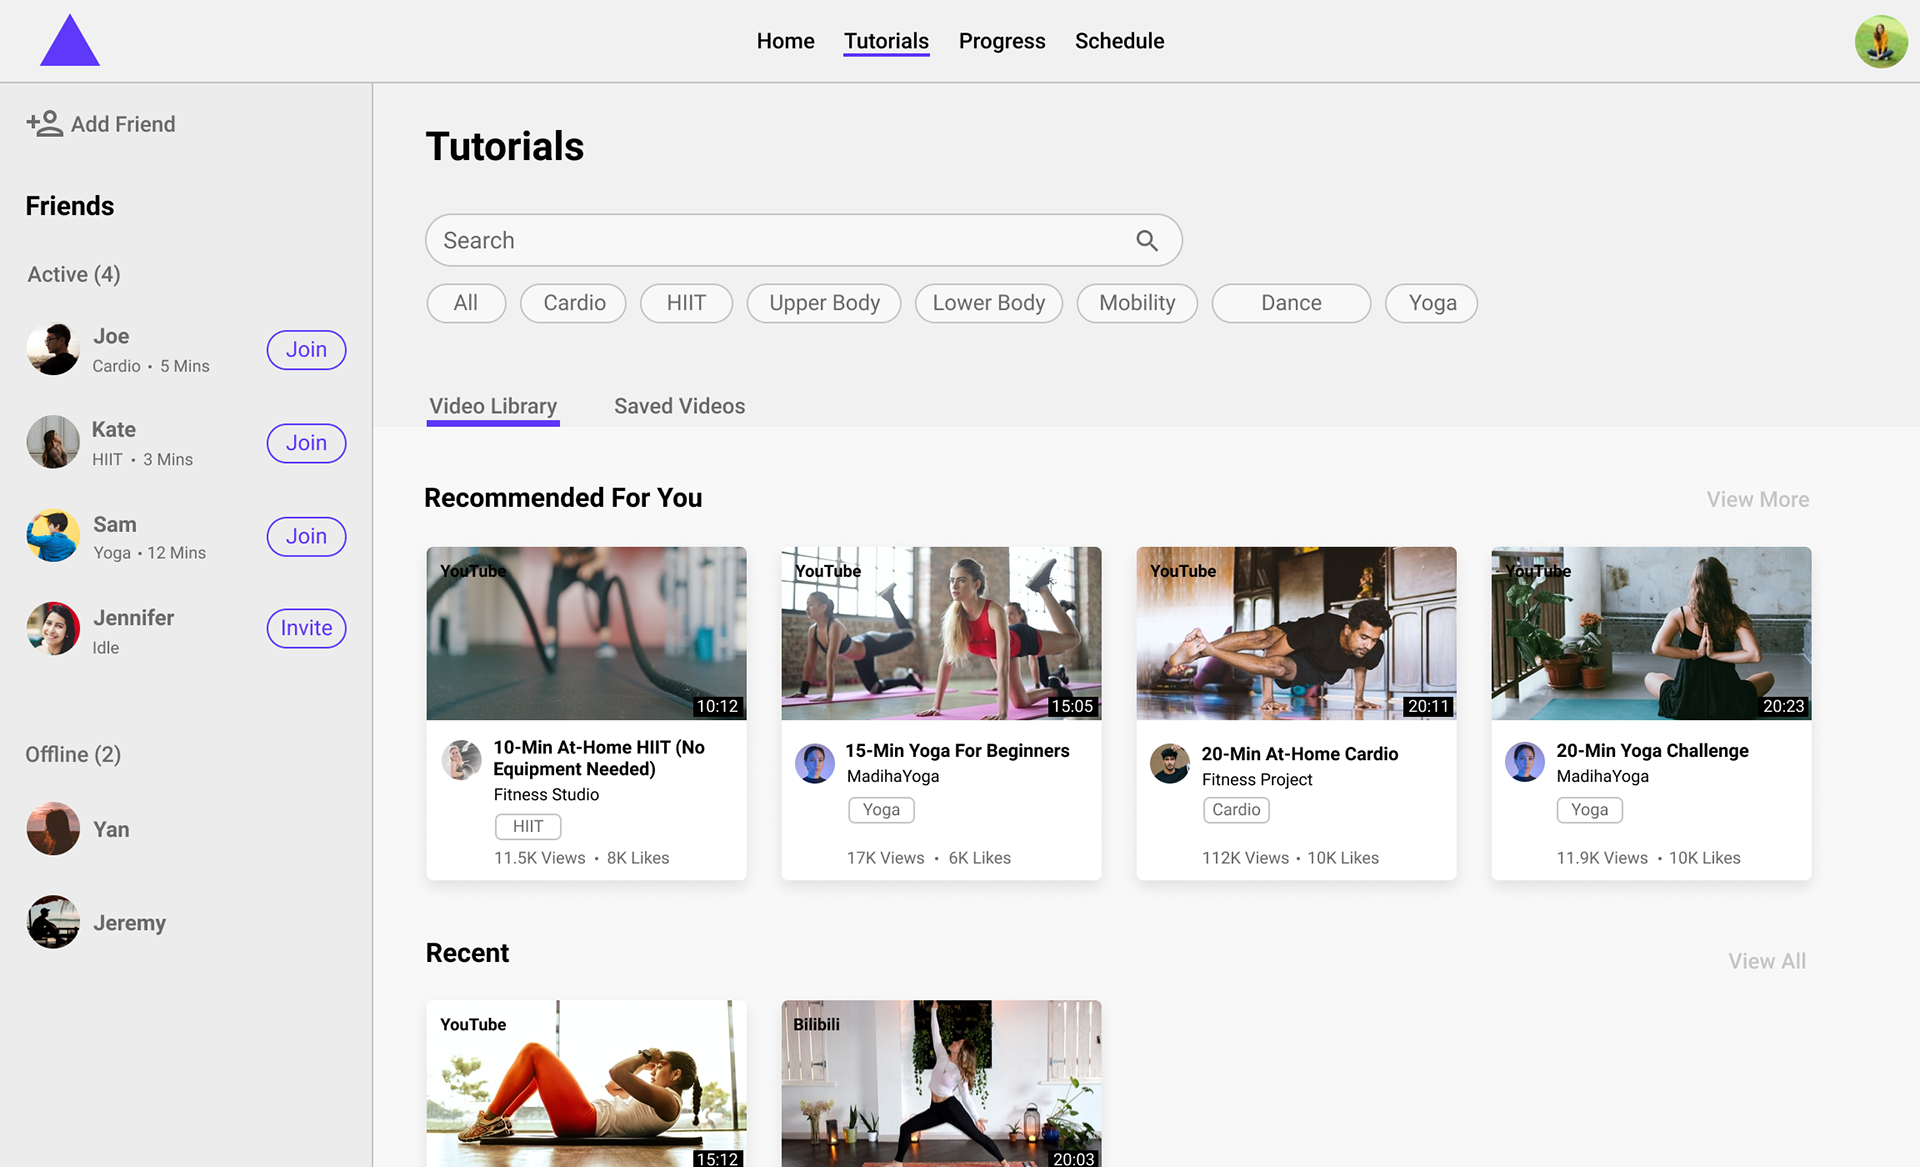Open the 20-Min At-Home Cardio title
1920x1167 pixels.
click(x=1299, y=754)
